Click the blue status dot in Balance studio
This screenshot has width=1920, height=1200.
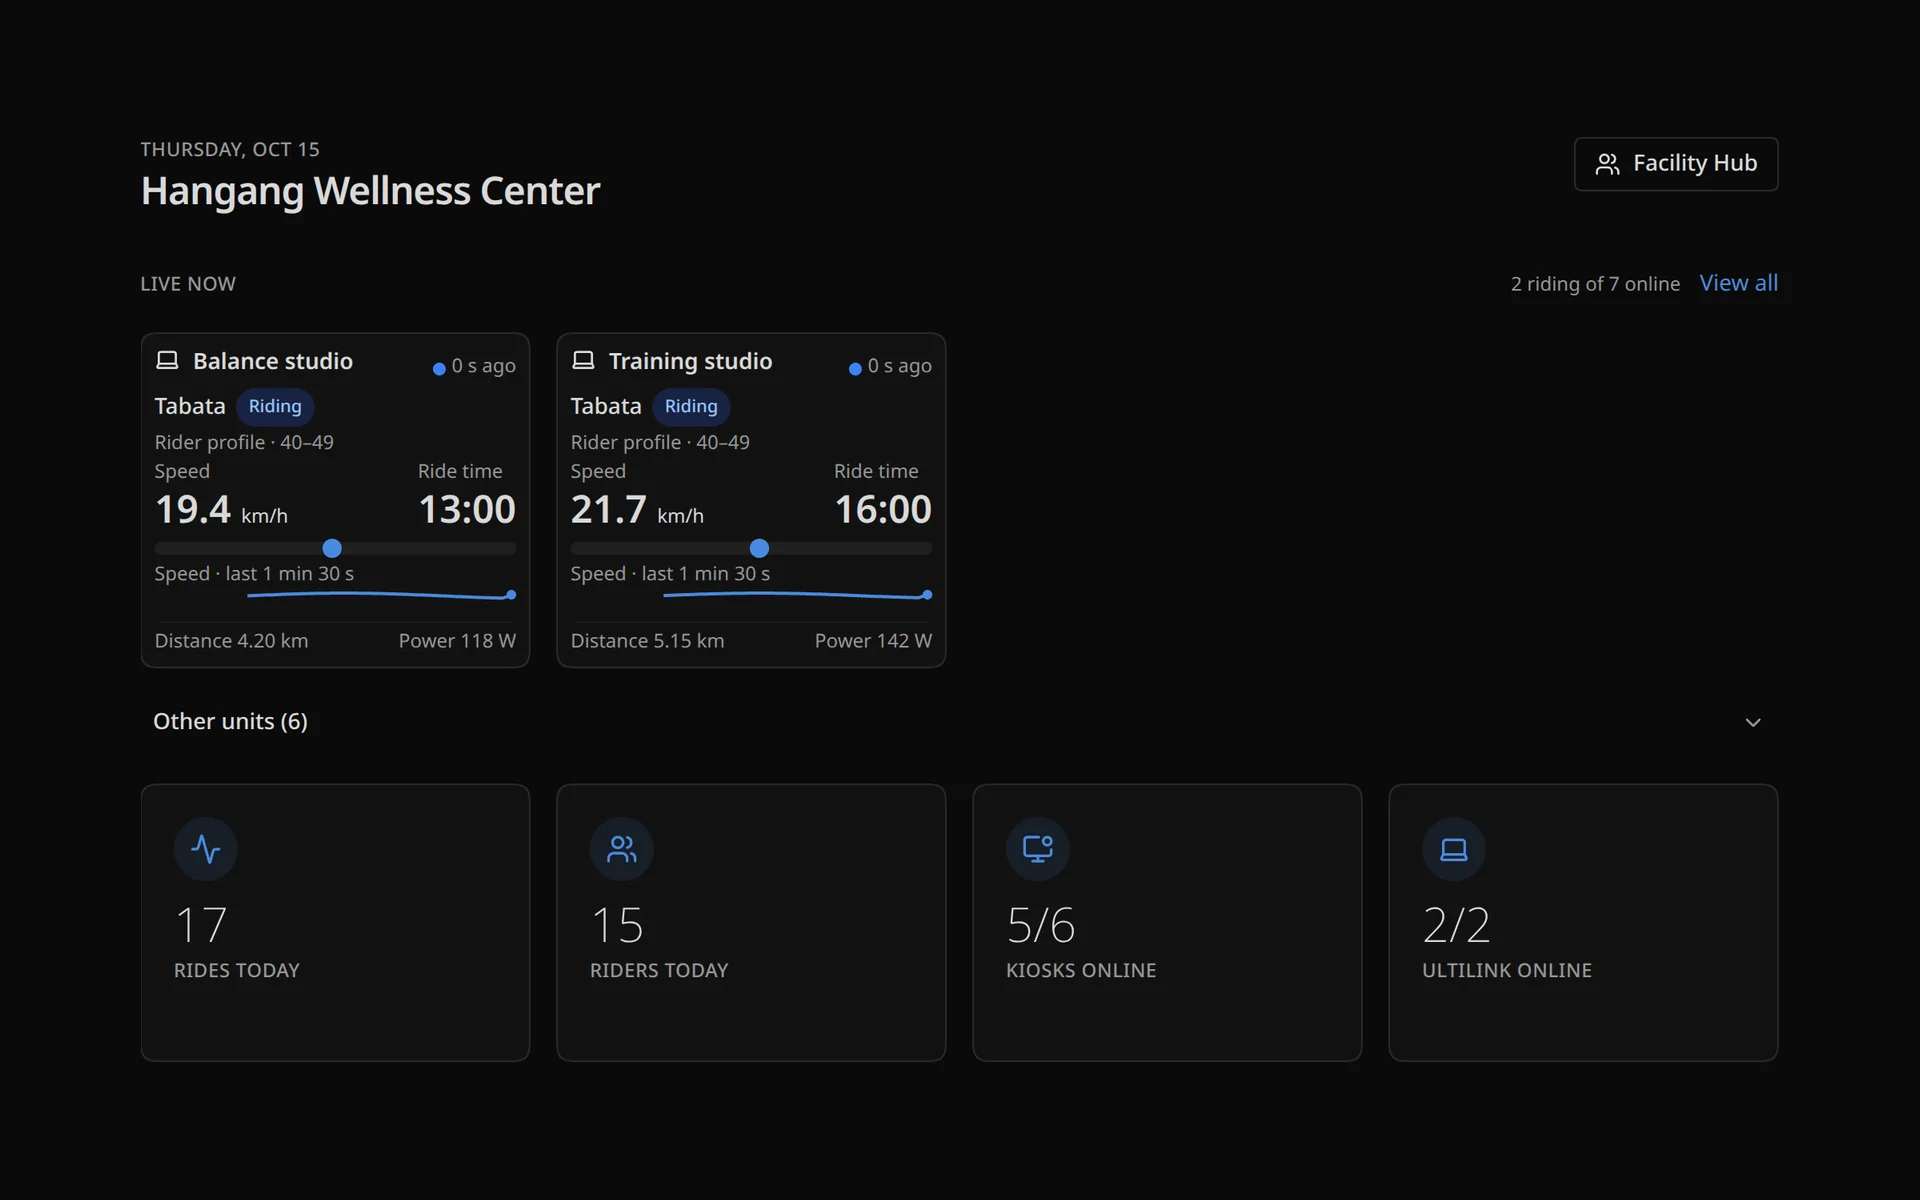pyautogui.click(x=439, y=369)
